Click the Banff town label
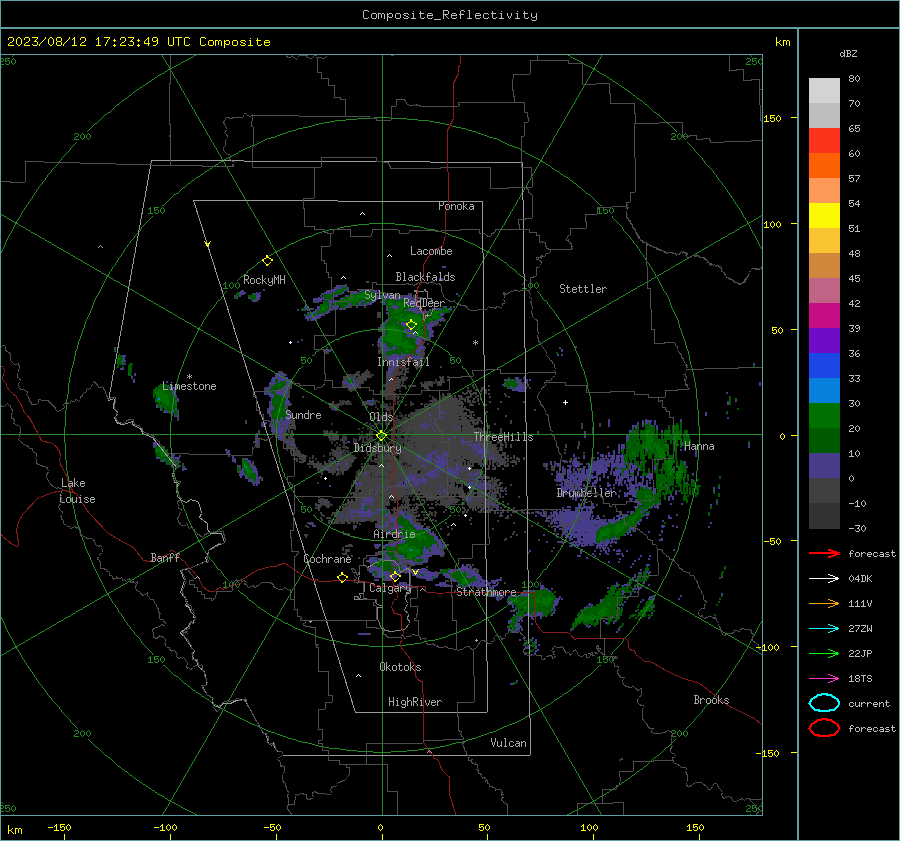Image resolution: width=900 pixels, height=841 pixels. tap(165, 557)
